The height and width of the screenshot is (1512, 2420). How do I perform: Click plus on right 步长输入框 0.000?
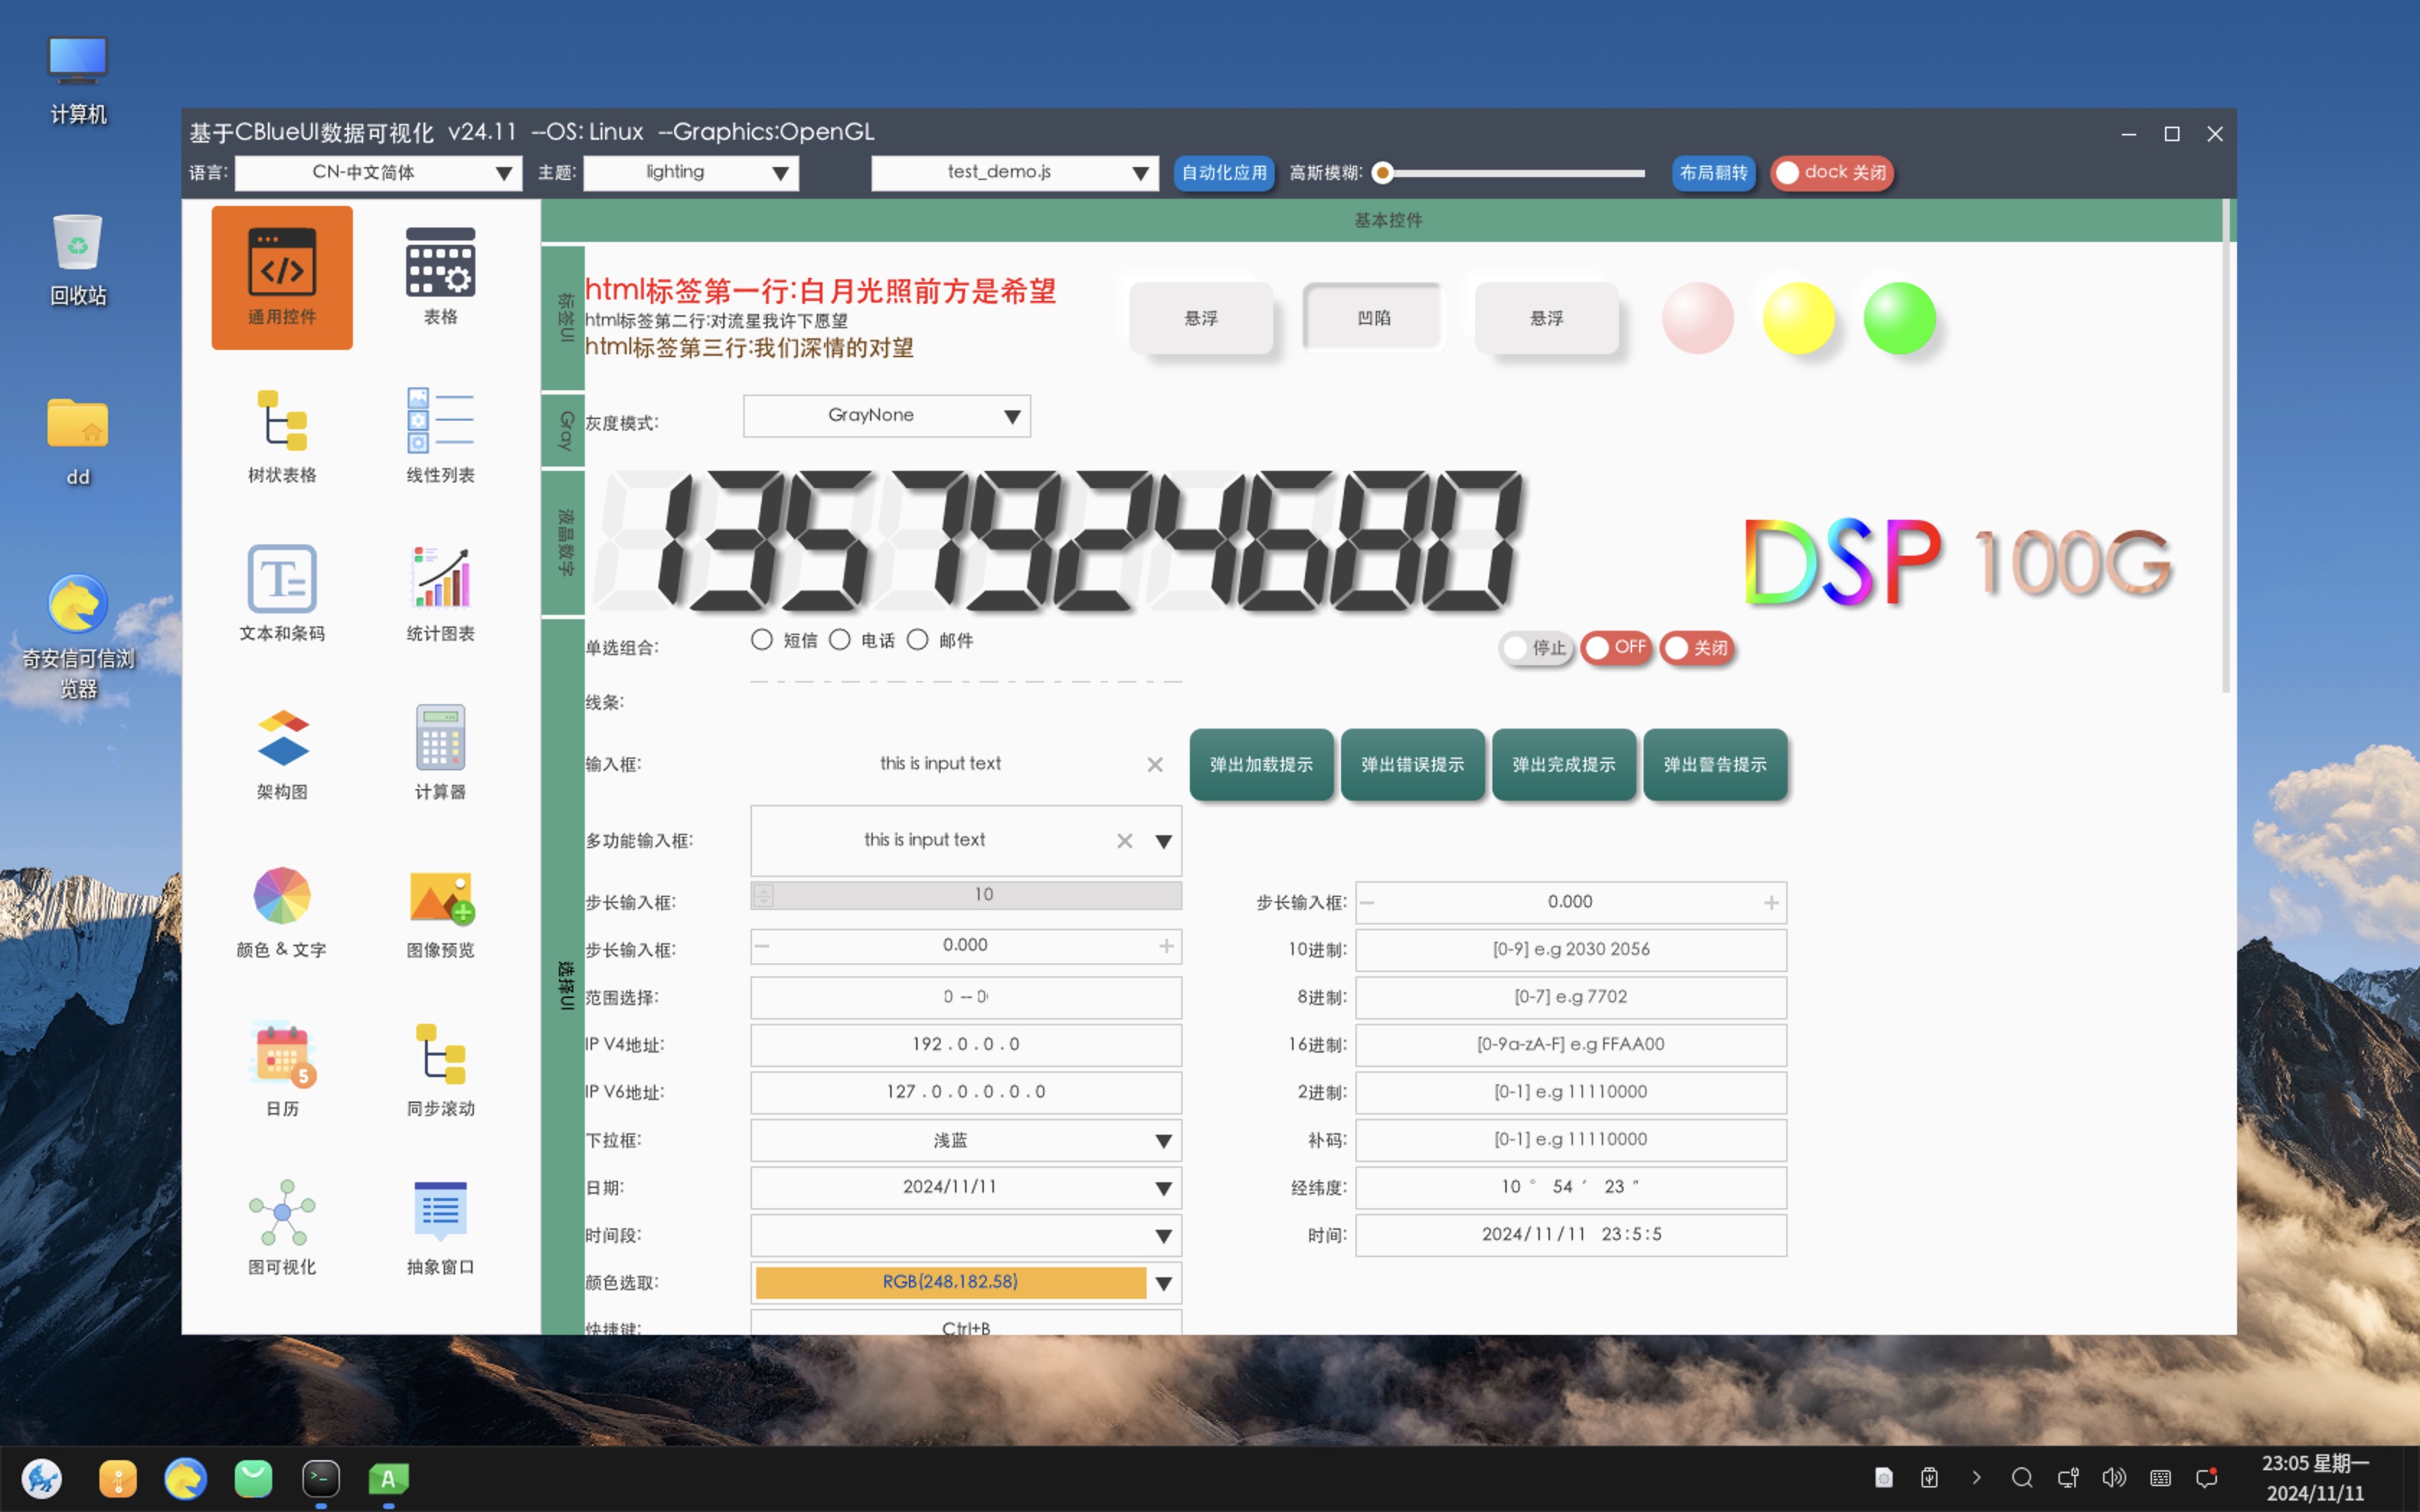[x=1771, y=903]
